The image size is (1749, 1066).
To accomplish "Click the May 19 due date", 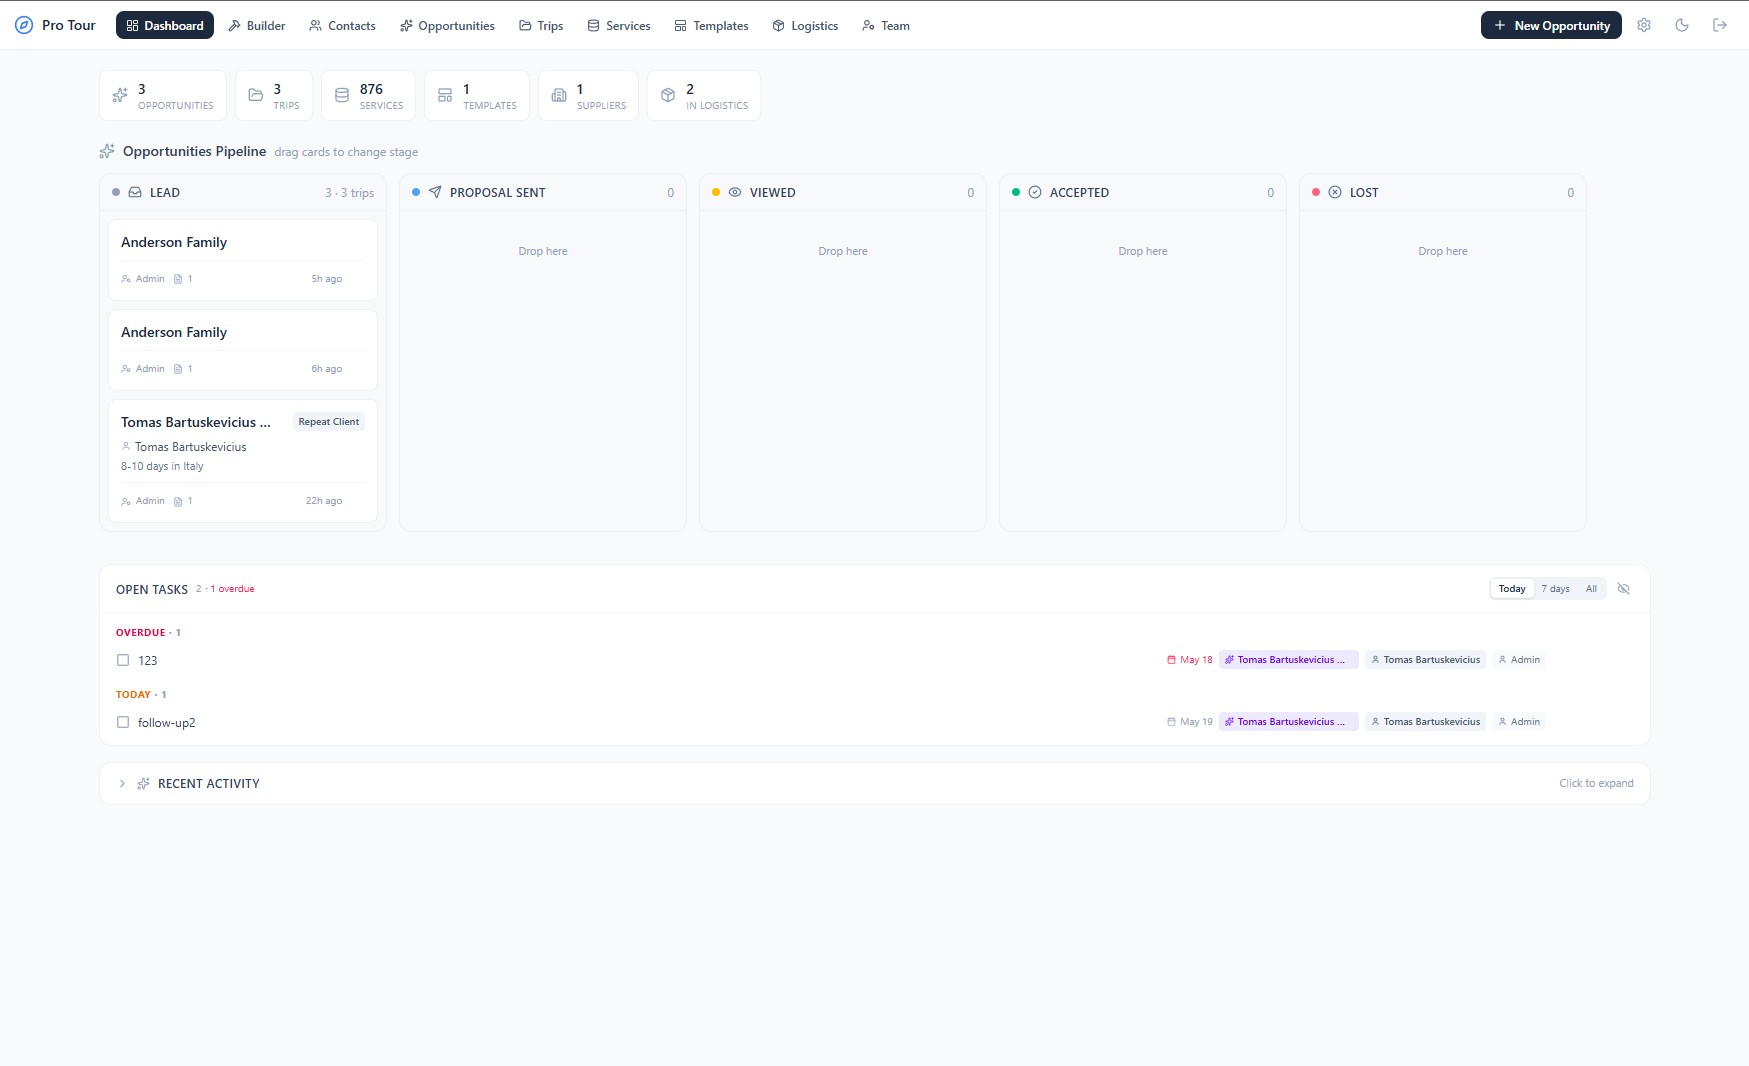I will 1190,722.
